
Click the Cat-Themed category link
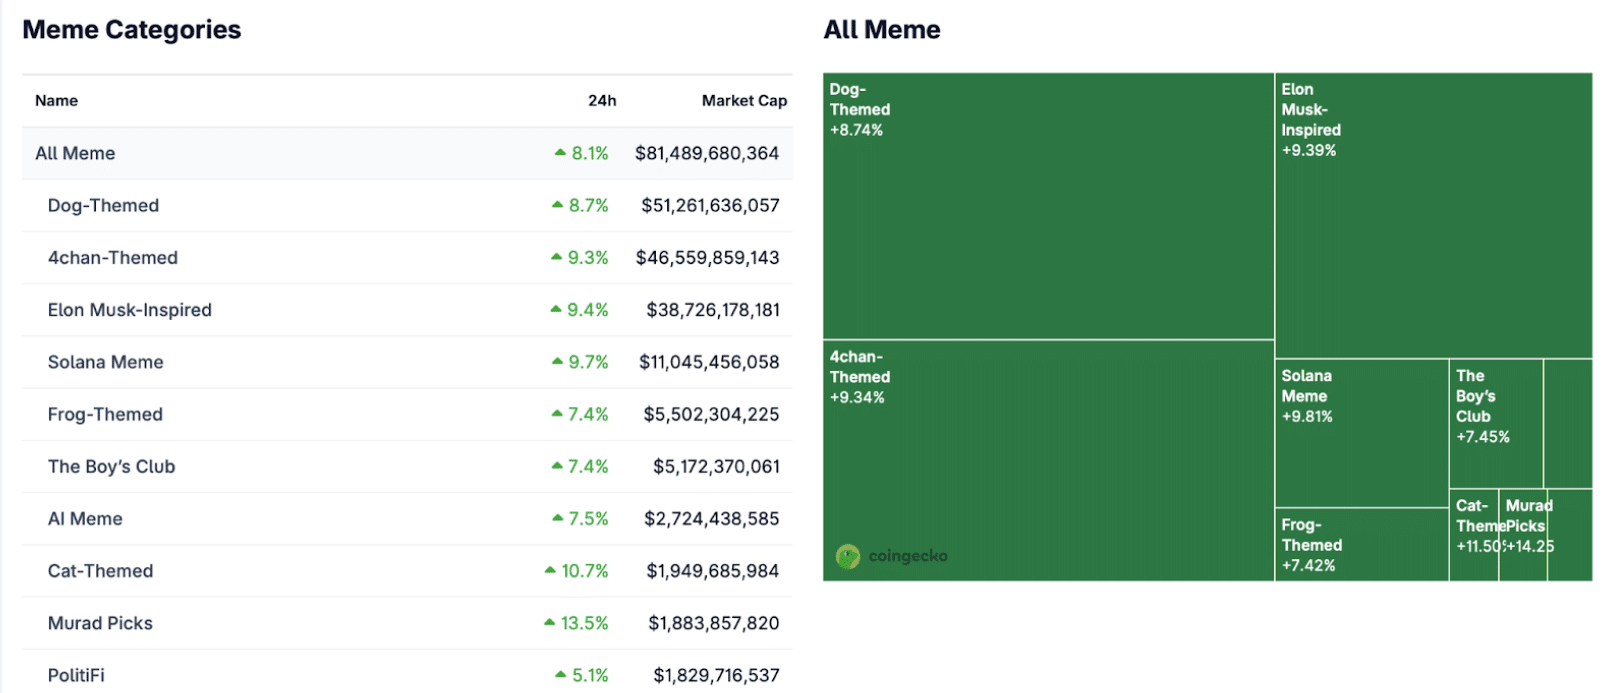click(x=100, y=571)
